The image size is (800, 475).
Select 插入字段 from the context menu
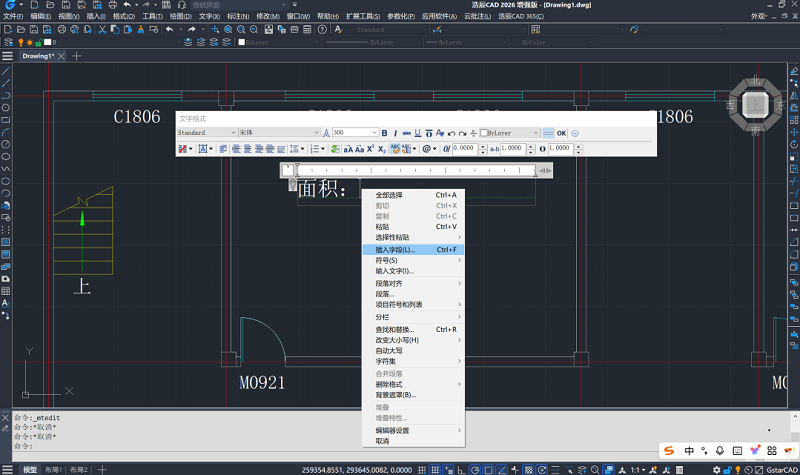395,249
